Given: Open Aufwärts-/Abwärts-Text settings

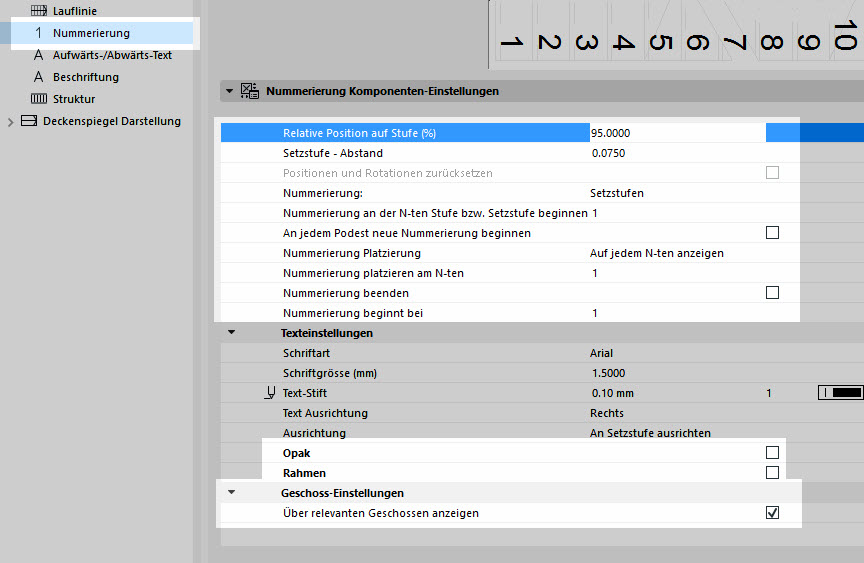Looking at the screenshot, I should 112,55.
